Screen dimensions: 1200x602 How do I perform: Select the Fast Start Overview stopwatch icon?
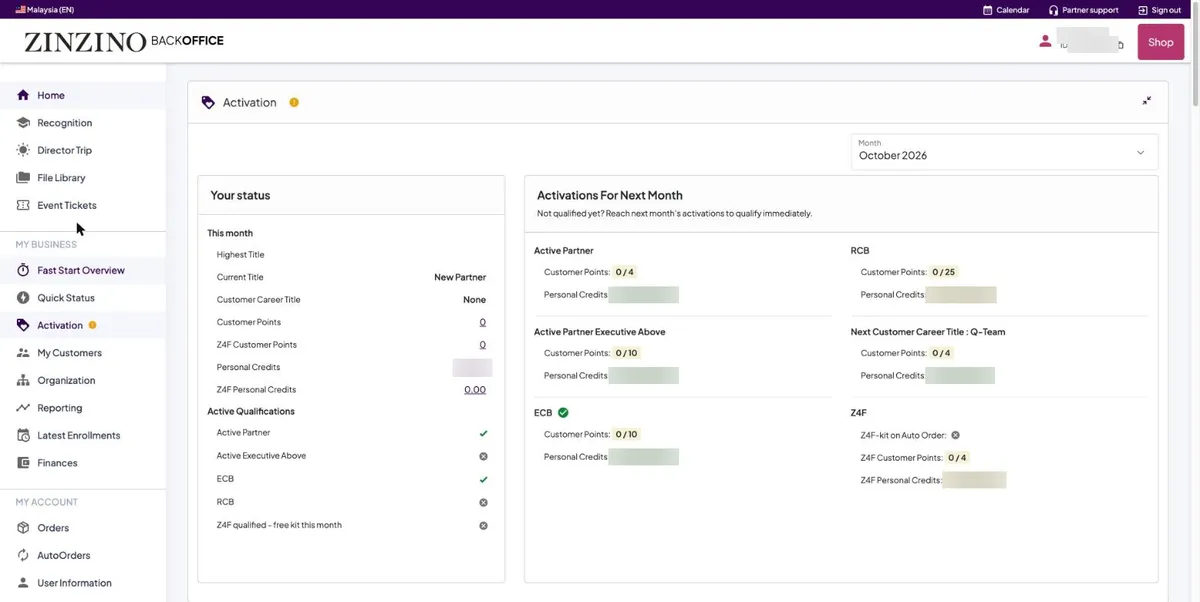tap(23, 270)
